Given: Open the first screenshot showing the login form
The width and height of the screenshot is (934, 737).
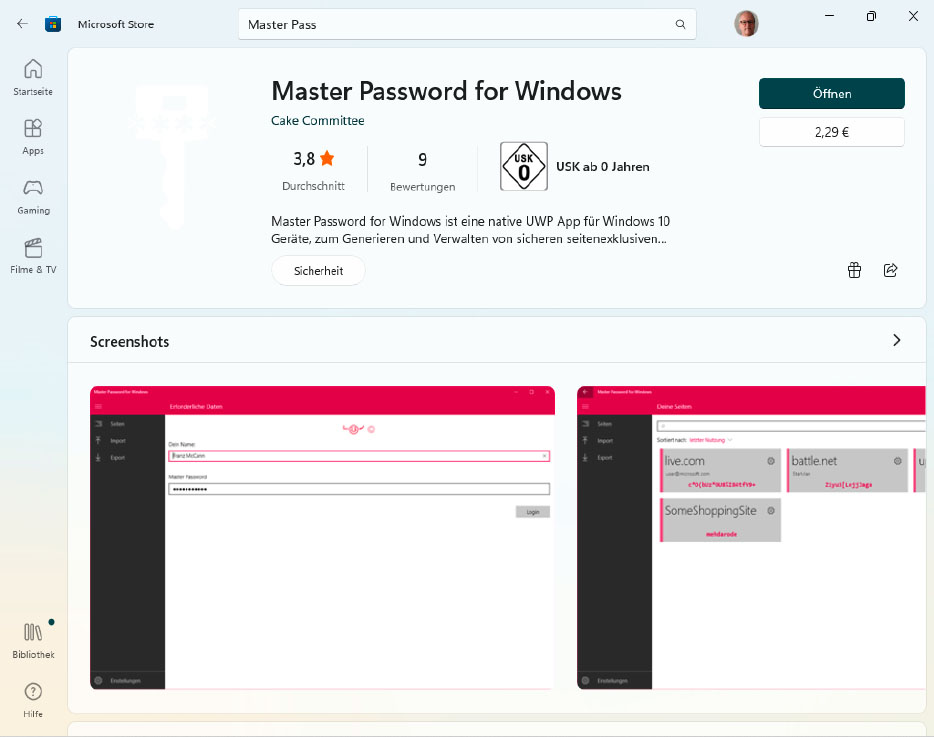Looking at the screenshot, I should coord(322,537).
